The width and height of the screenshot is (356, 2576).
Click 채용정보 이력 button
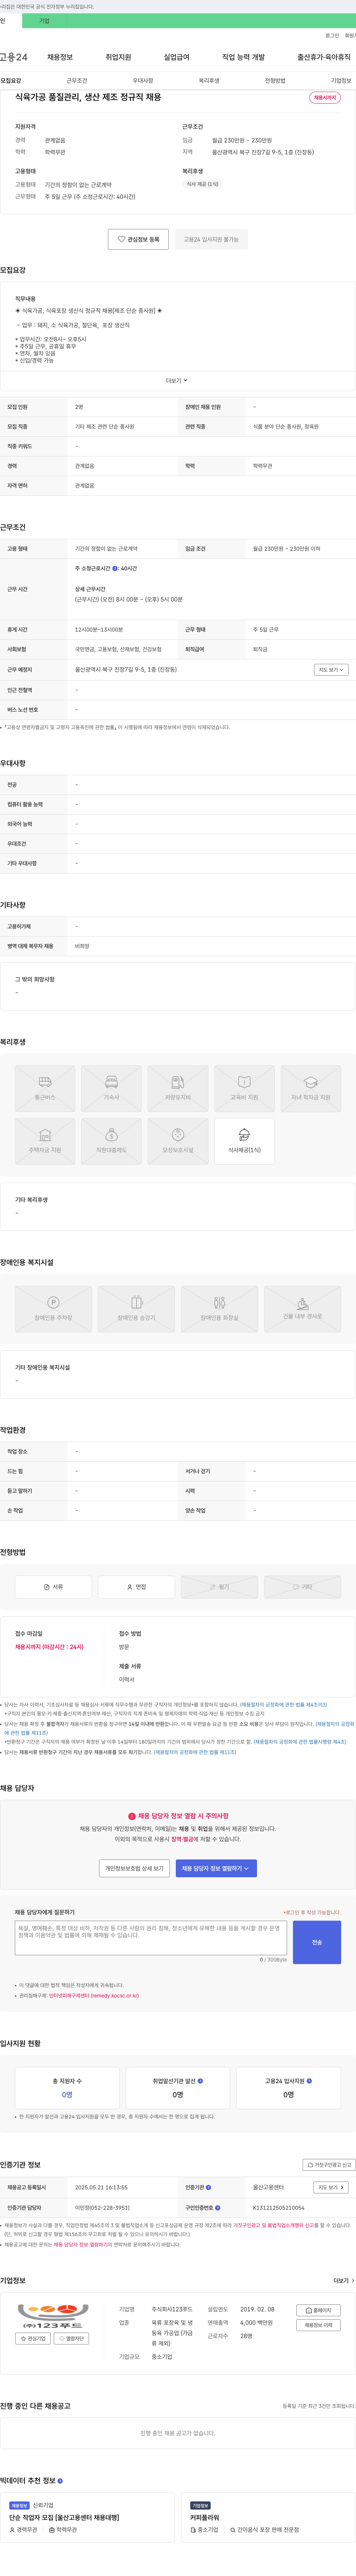coord(319,2325)
